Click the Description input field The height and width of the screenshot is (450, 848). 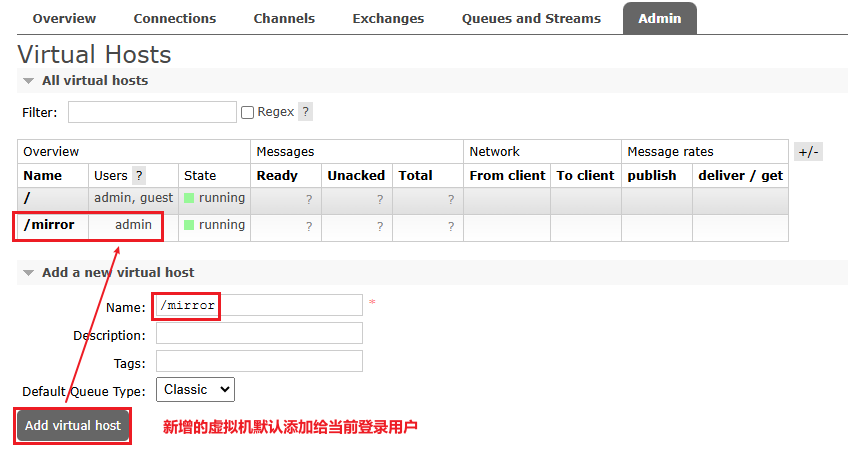pos(259,333)
